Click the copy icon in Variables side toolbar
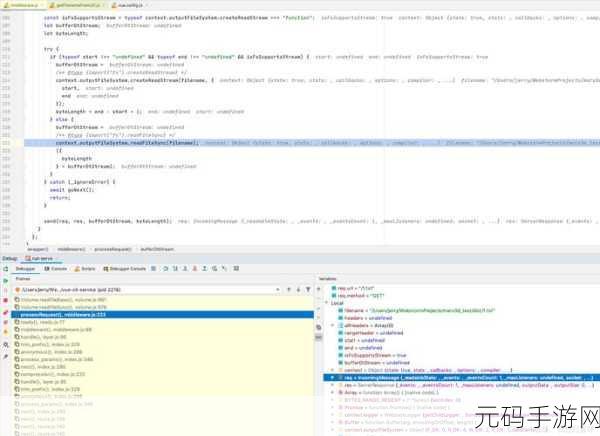This screenshot has width=600, height=436. tap(319, 328)
